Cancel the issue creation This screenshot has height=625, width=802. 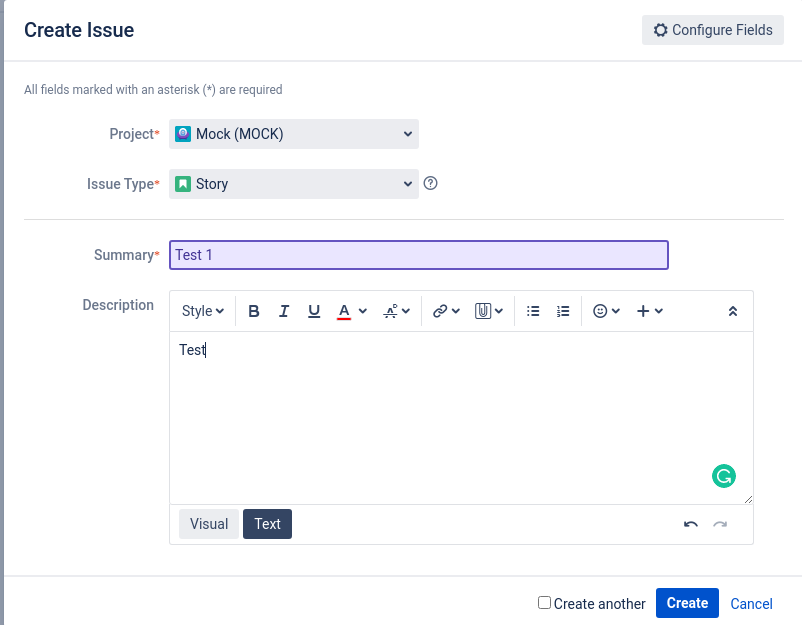[x=751, y=604]
